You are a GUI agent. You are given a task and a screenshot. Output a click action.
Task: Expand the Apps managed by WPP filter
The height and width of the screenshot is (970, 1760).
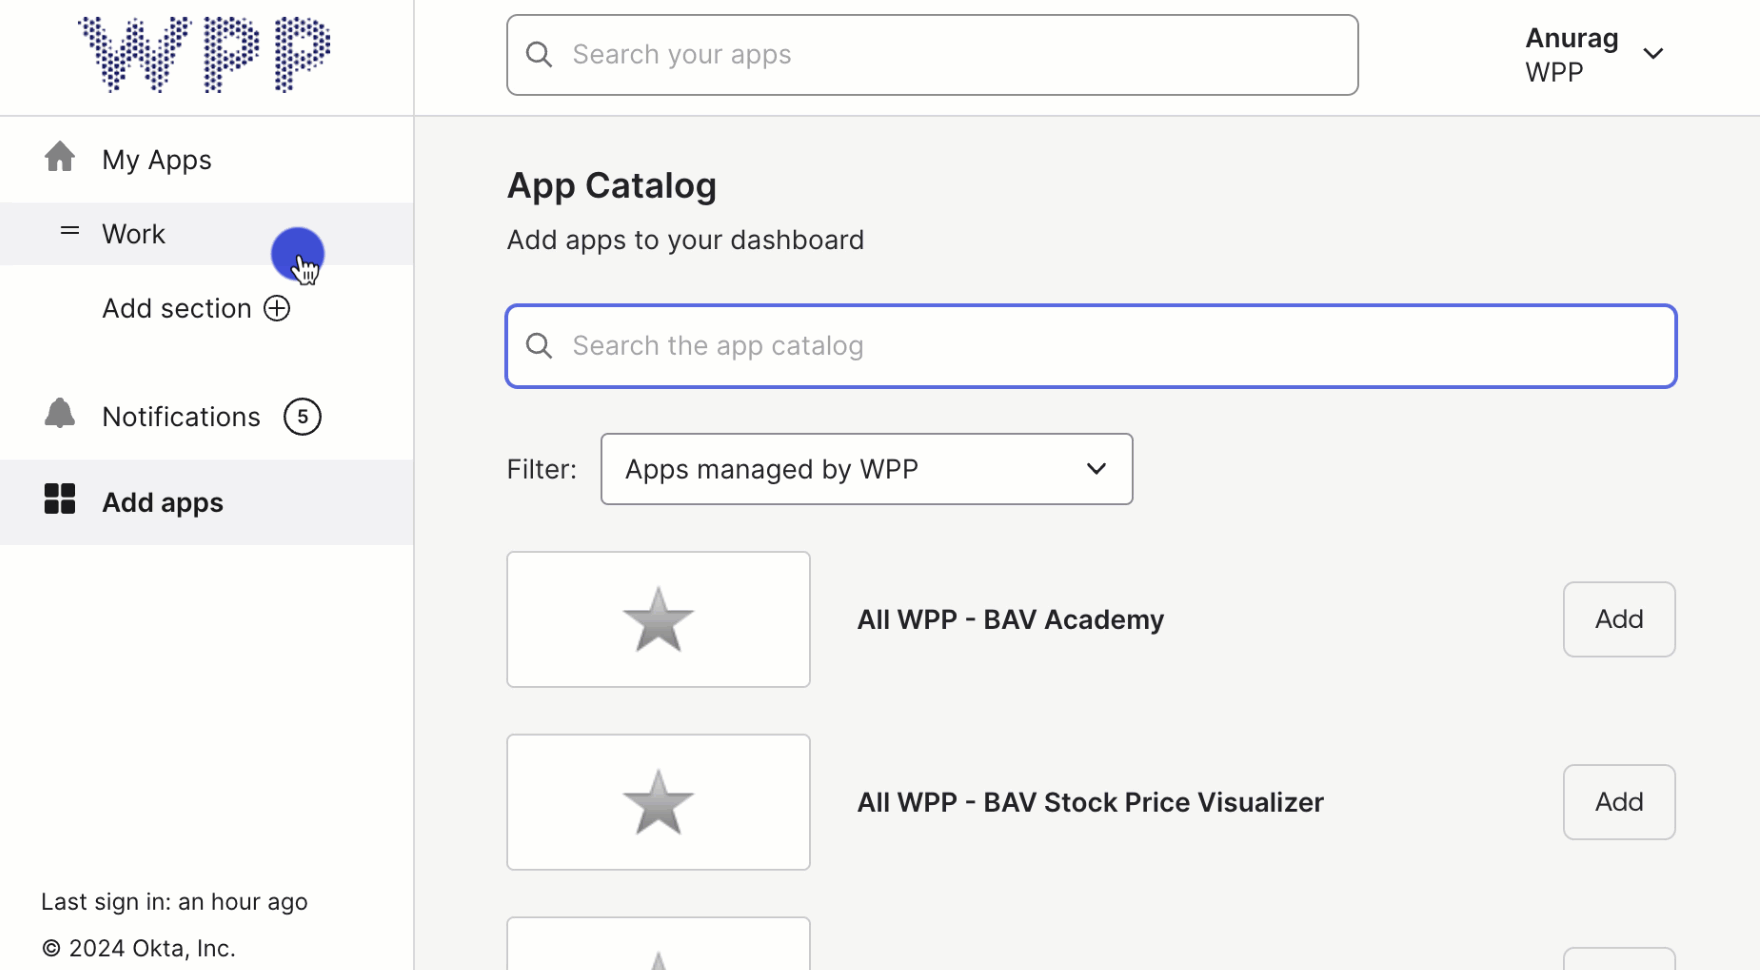click(x=866, y=469)
